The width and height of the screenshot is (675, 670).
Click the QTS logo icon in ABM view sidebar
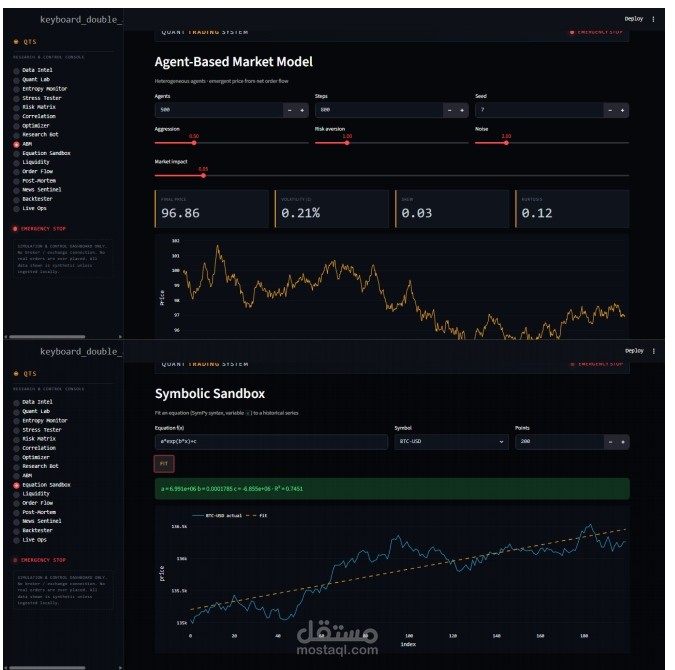16,42
